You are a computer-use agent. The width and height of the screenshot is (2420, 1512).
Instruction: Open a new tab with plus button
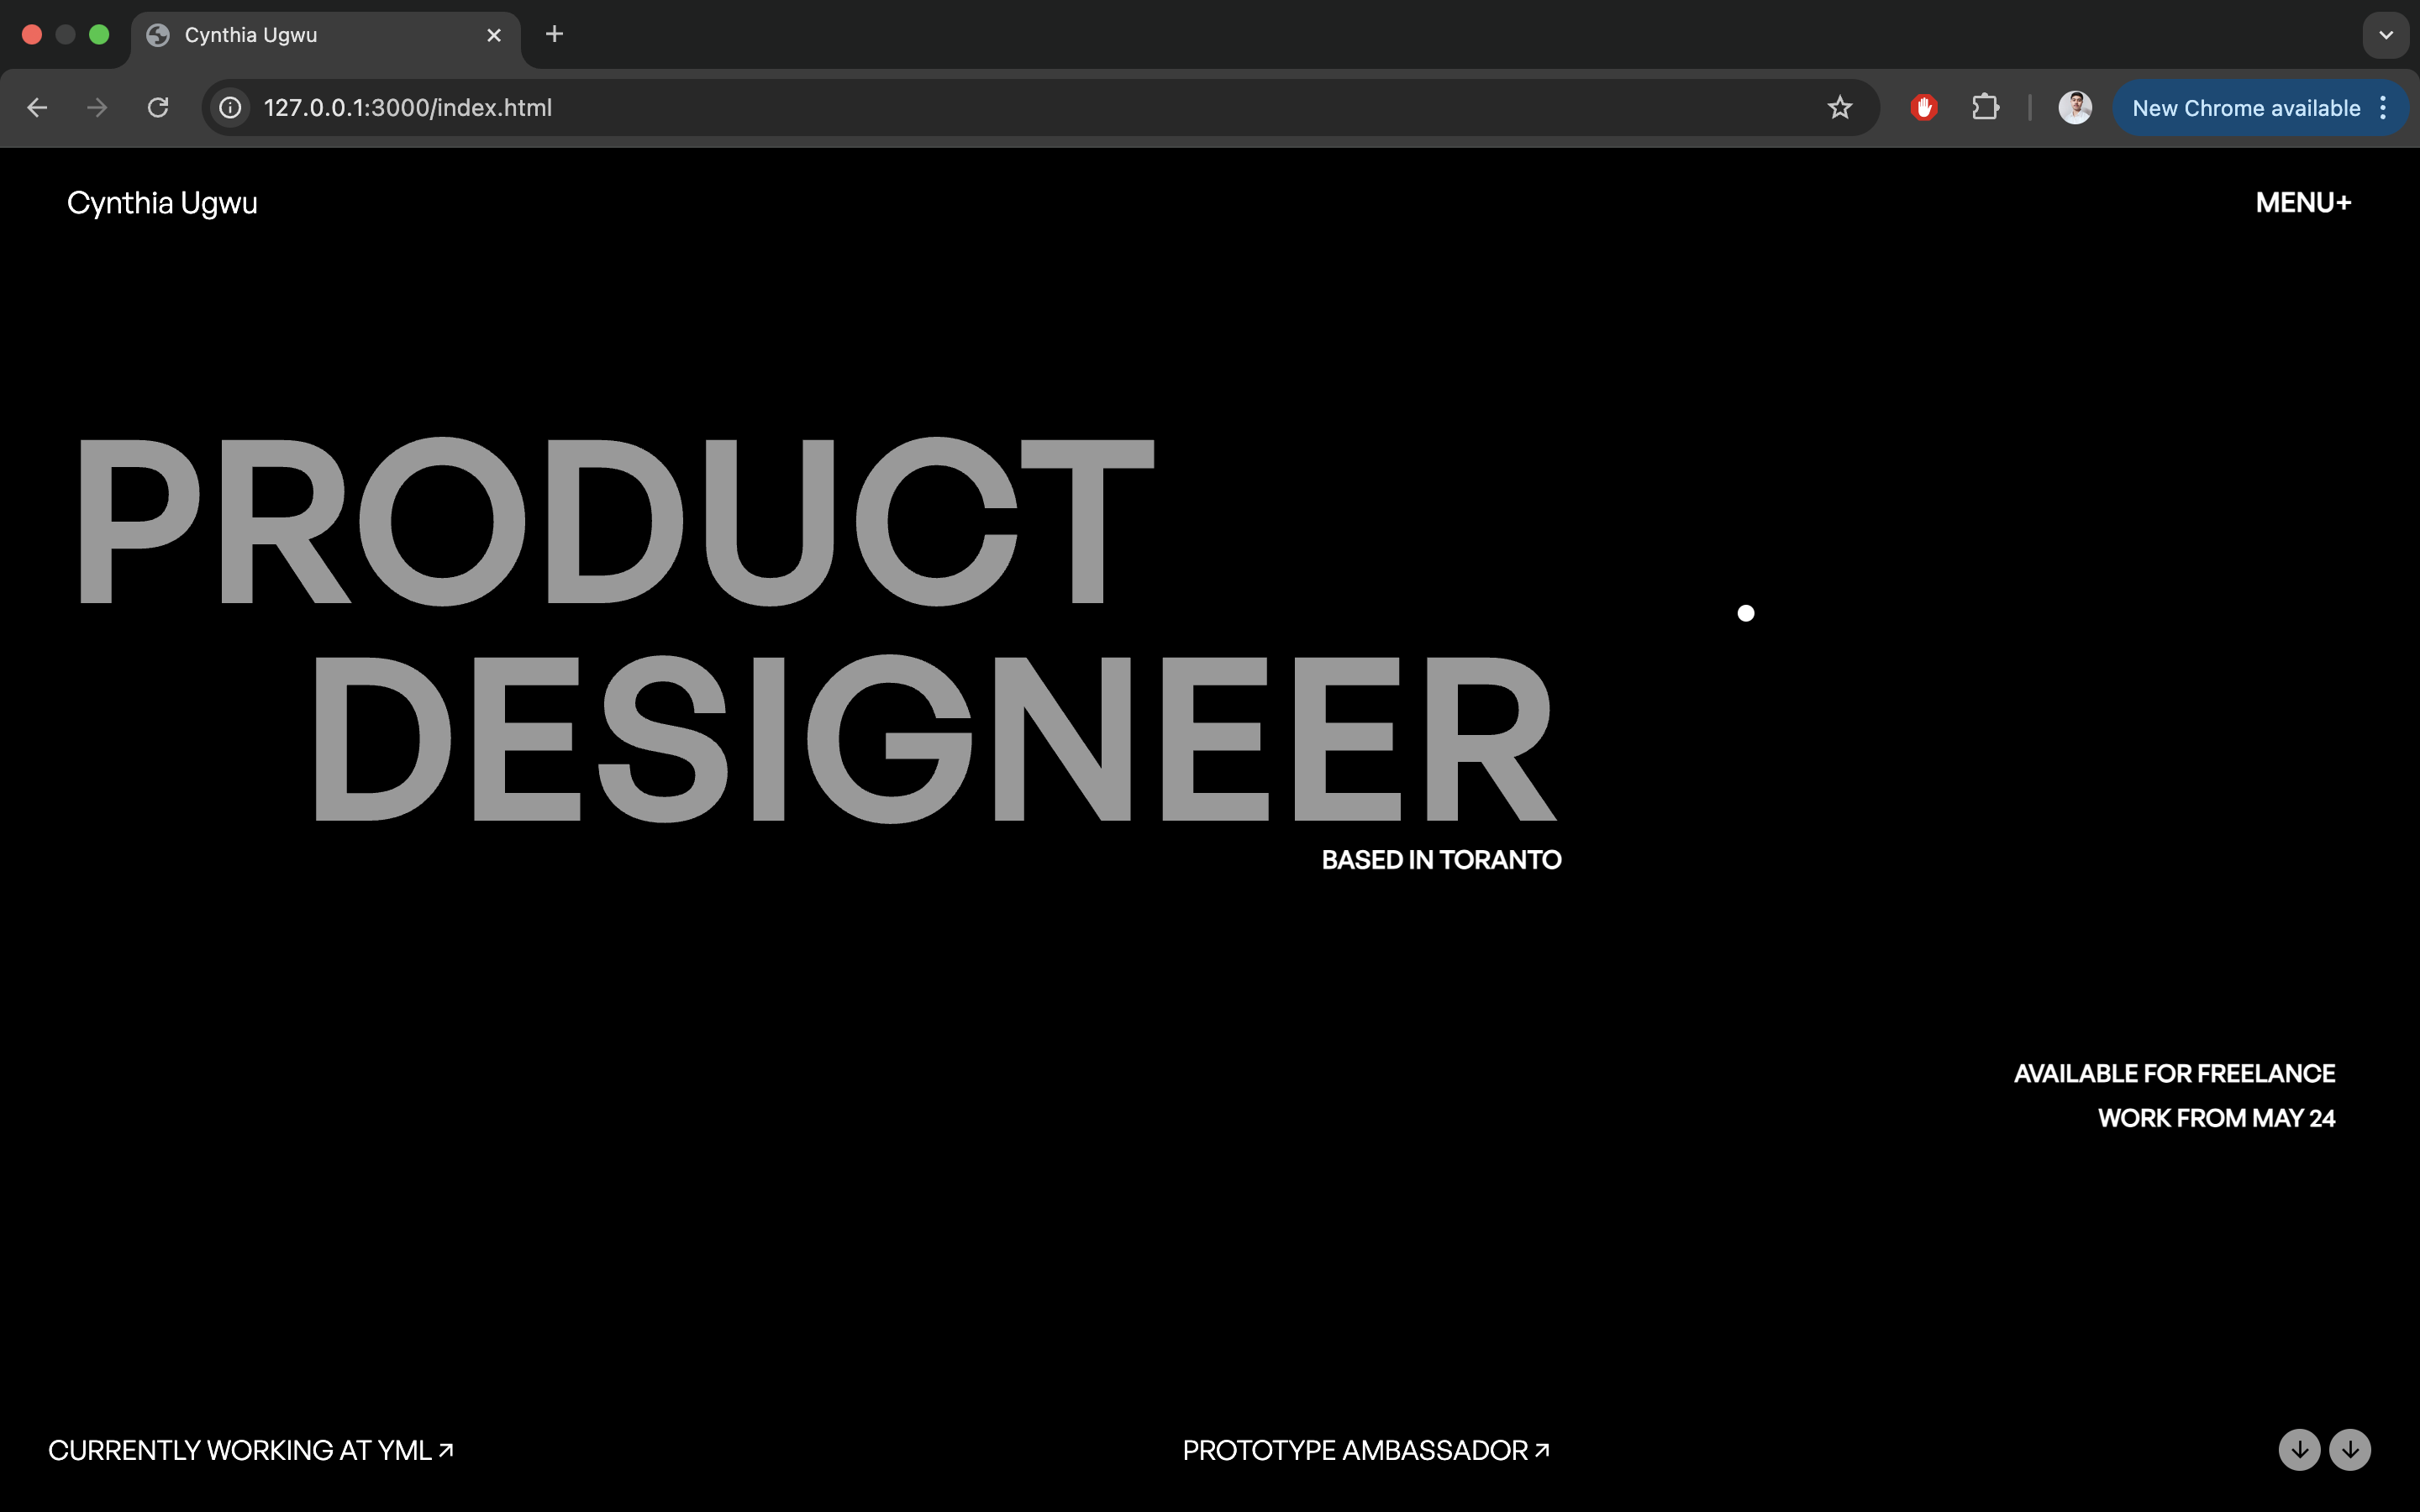[x=554, y=35]
